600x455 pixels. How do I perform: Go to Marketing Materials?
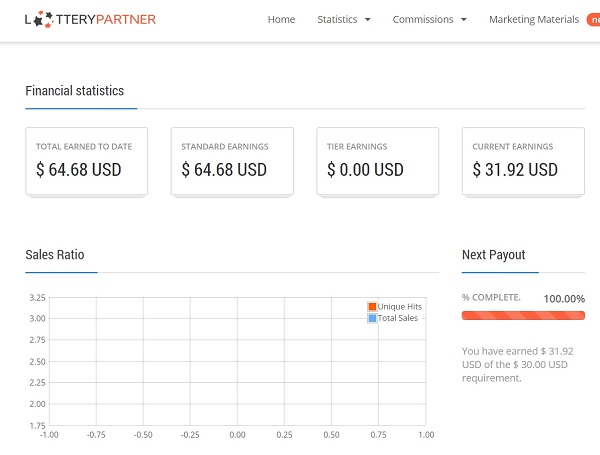[534, 19]
